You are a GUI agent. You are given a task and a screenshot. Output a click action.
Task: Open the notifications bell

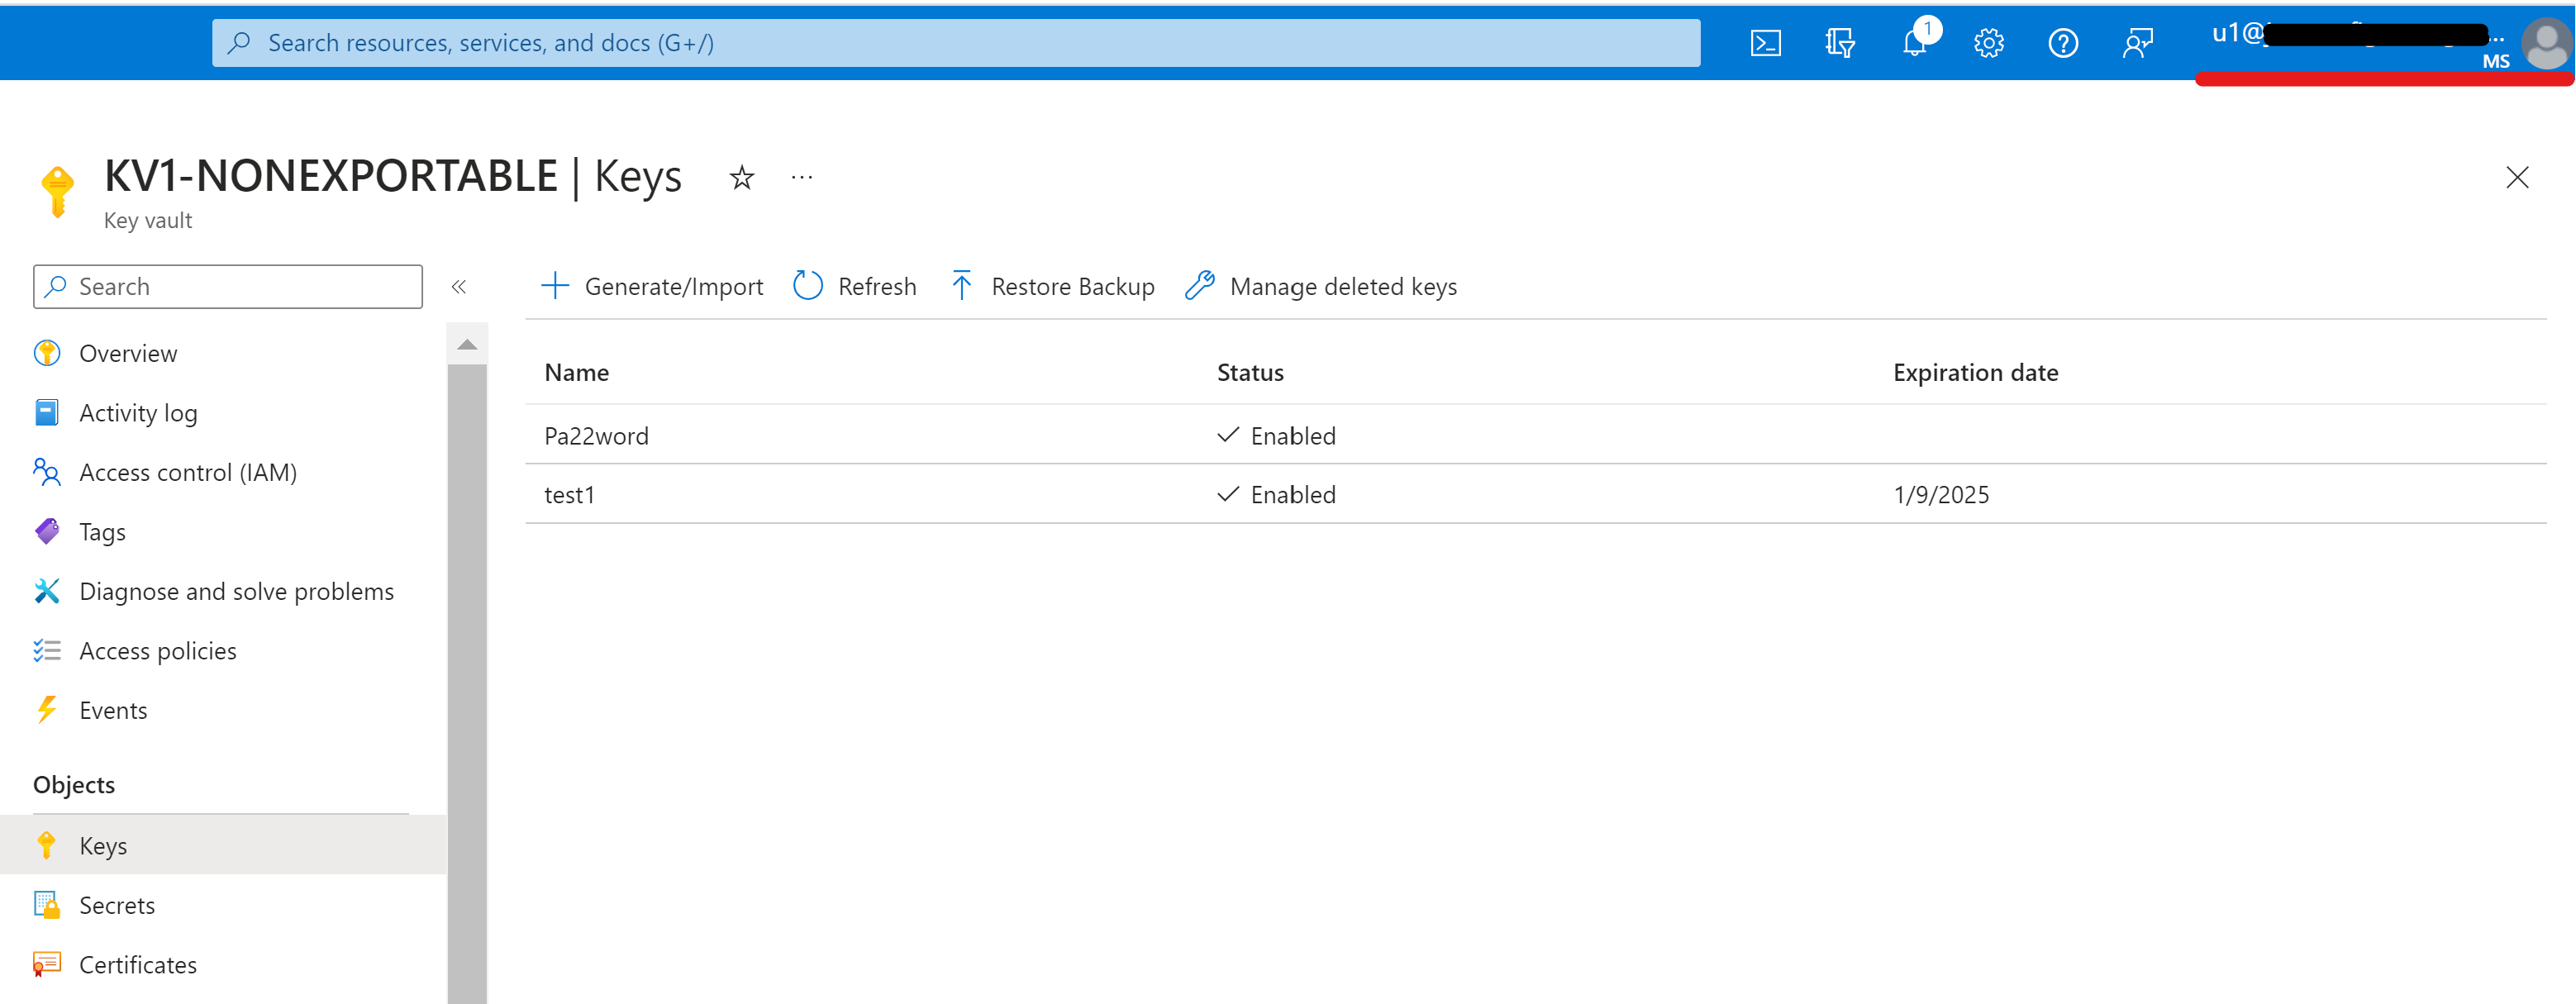[1914, 43]
